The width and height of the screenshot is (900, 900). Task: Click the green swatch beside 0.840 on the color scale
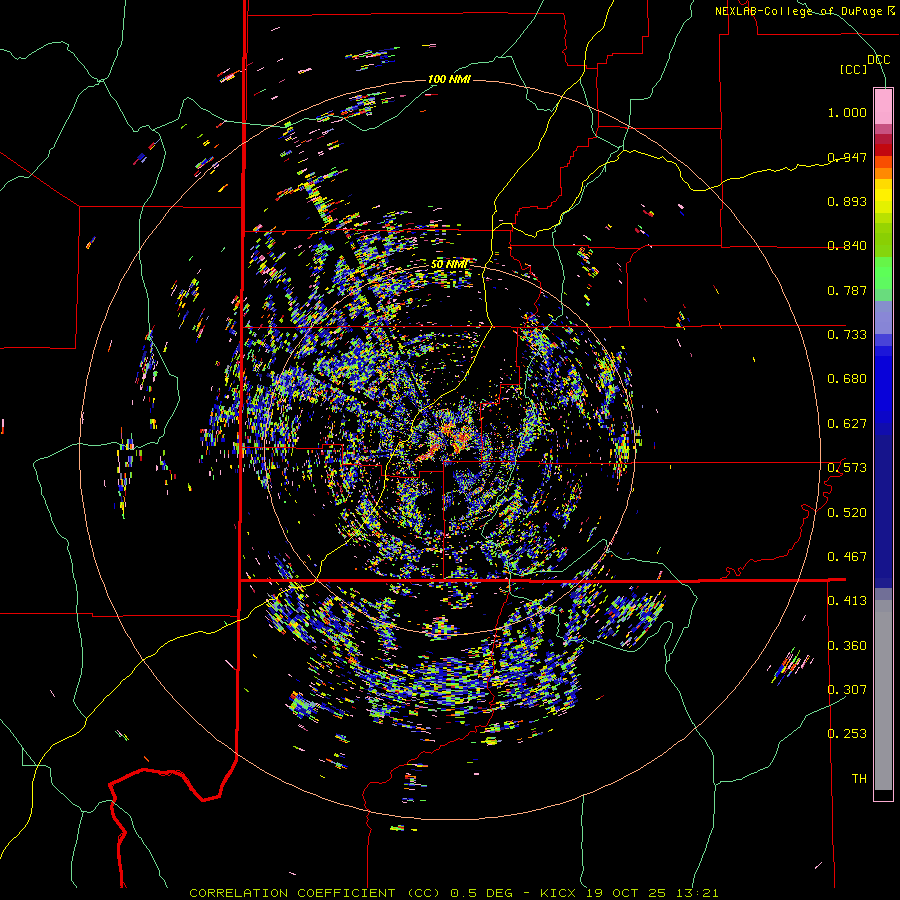883,239
